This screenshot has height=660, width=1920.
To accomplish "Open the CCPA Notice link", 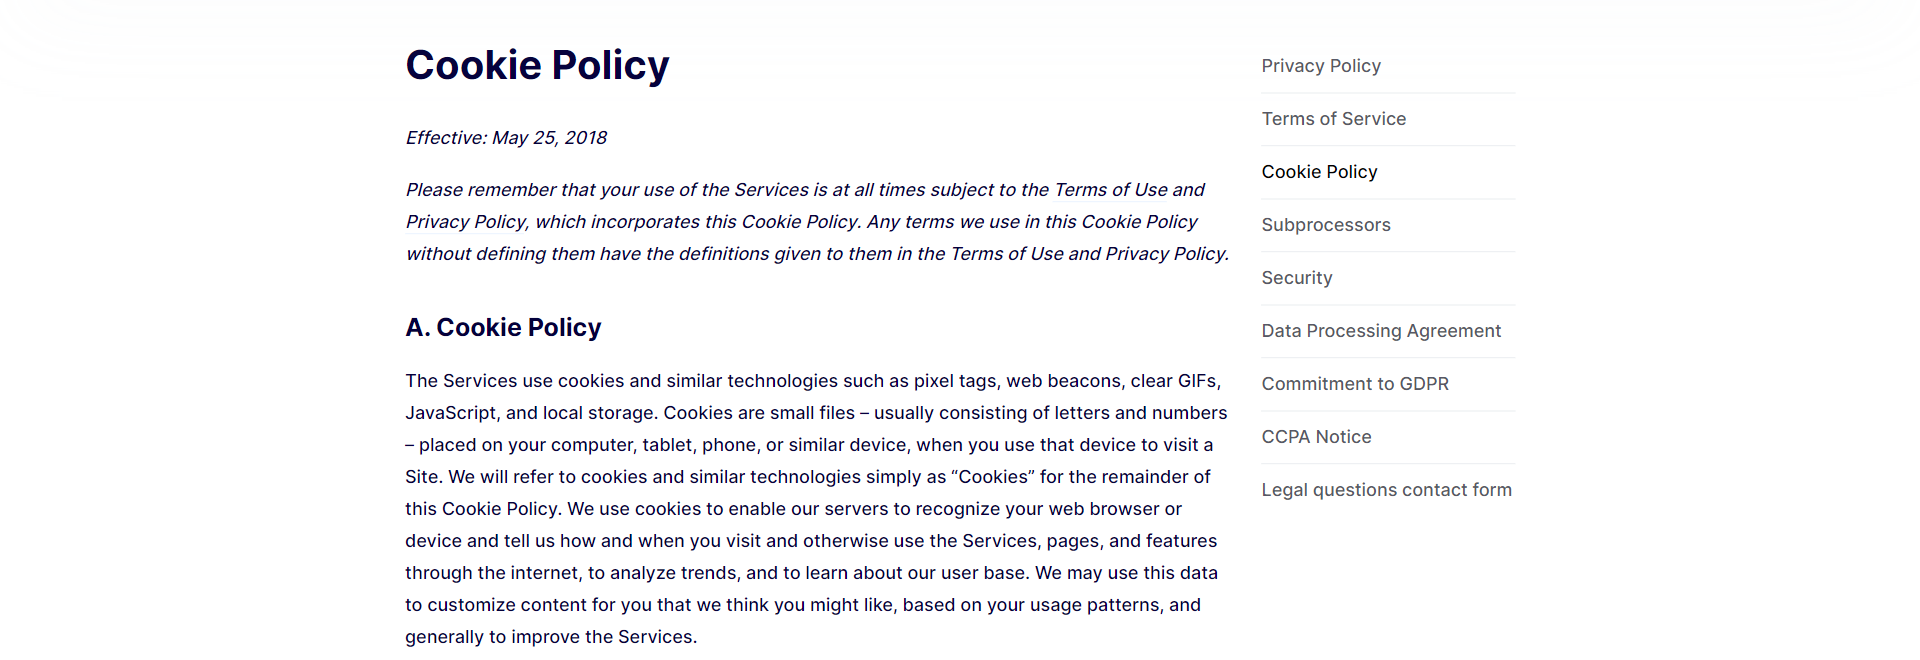I will pos(1316,437).
